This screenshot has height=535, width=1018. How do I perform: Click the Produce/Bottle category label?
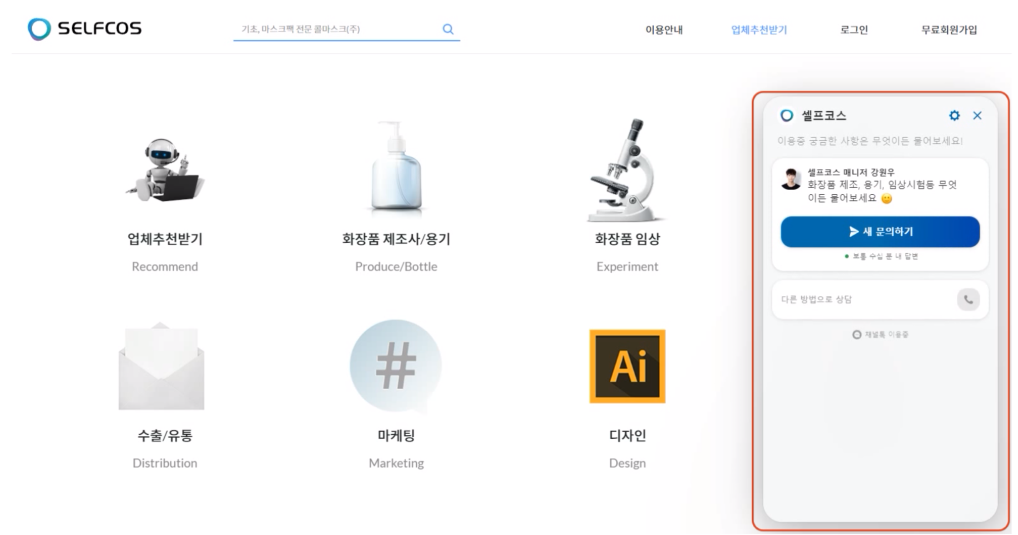396,267
